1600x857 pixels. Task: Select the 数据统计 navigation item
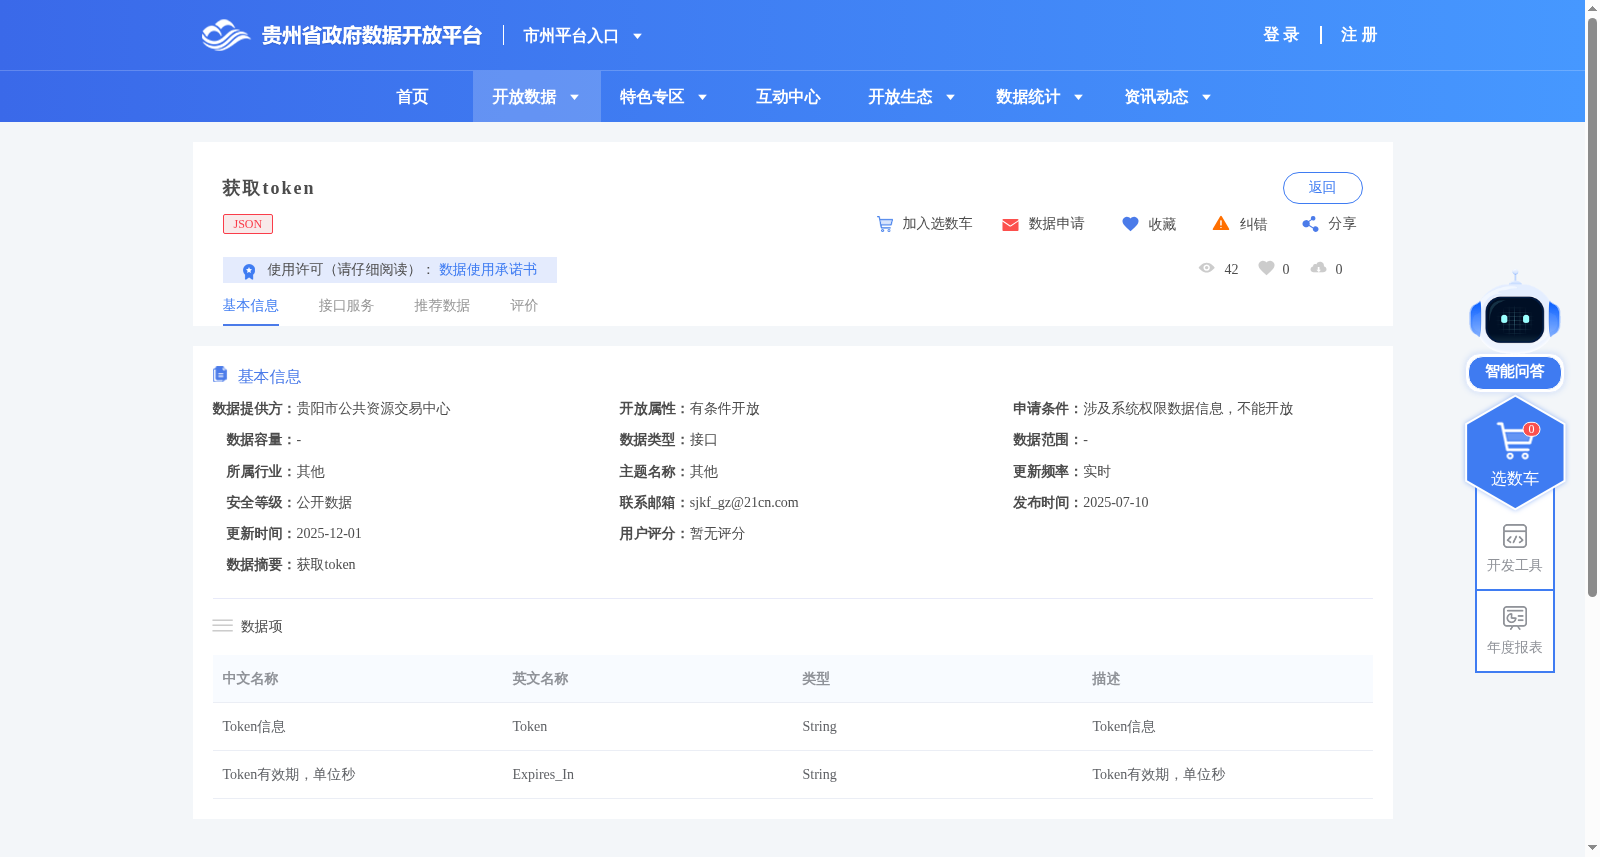tap(1028, 97)
